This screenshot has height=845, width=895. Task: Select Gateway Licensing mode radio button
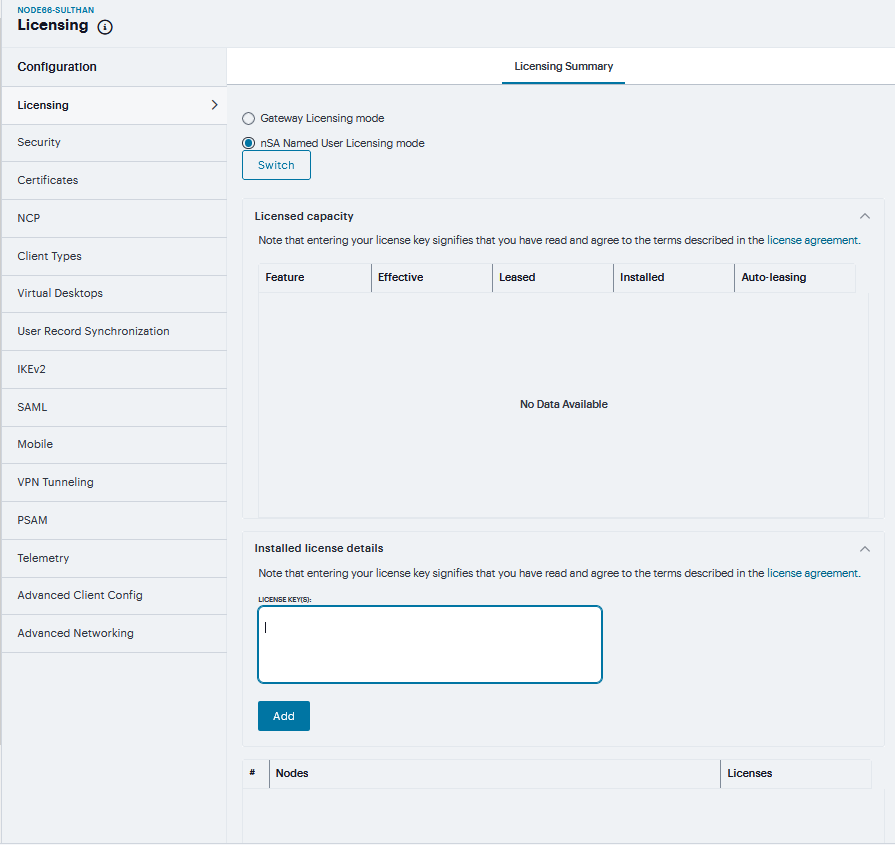pos(249,118)
